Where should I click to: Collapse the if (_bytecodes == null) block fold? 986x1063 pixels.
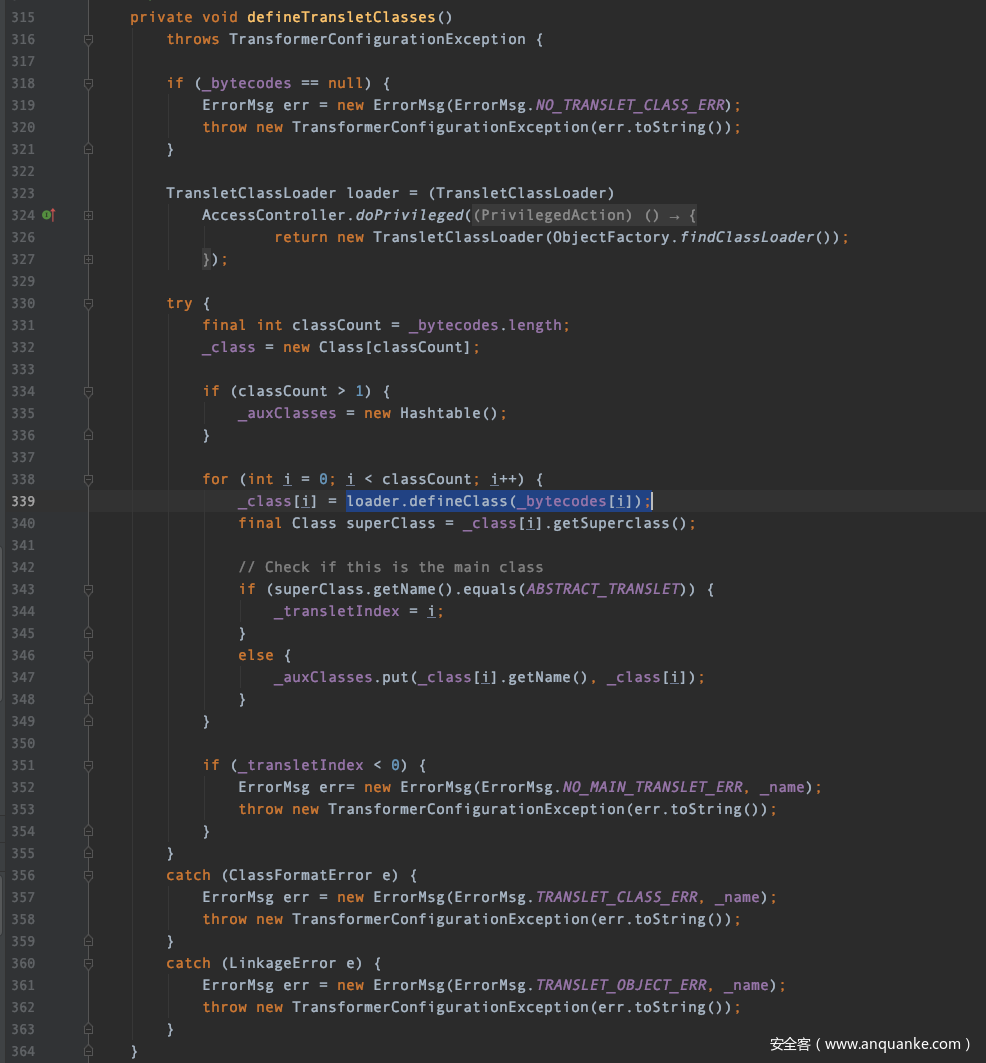tap(87, 83)
